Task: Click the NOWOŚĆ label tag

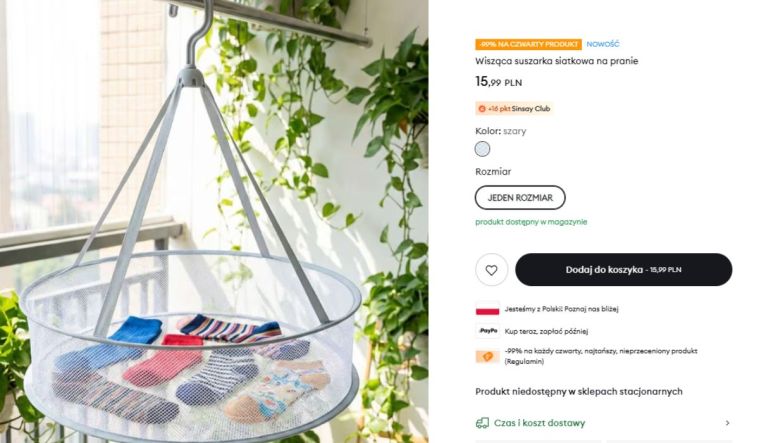Action: pyautogui.click(x=603, y=44)
